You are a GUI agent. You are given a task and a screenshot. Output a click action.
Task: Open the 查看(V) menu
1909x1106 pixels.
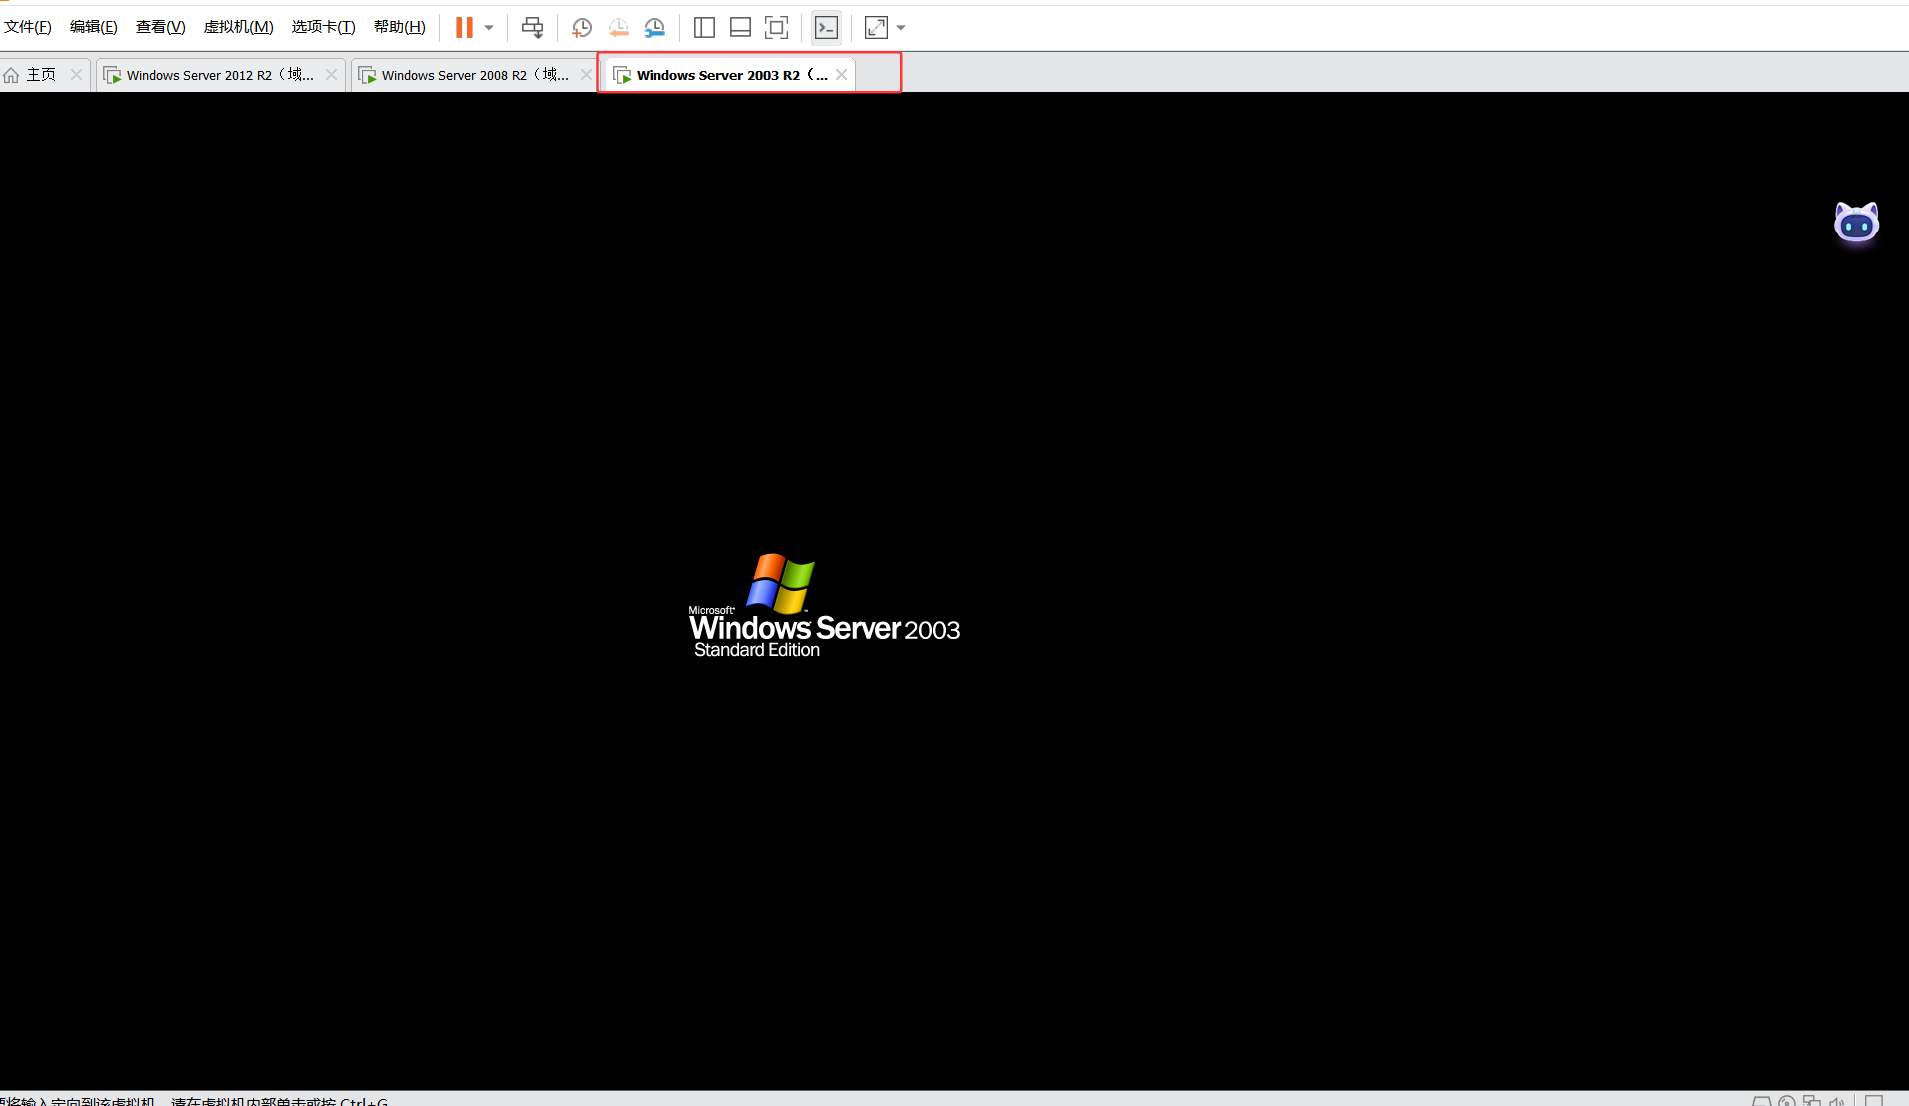[x=161, y=27]
